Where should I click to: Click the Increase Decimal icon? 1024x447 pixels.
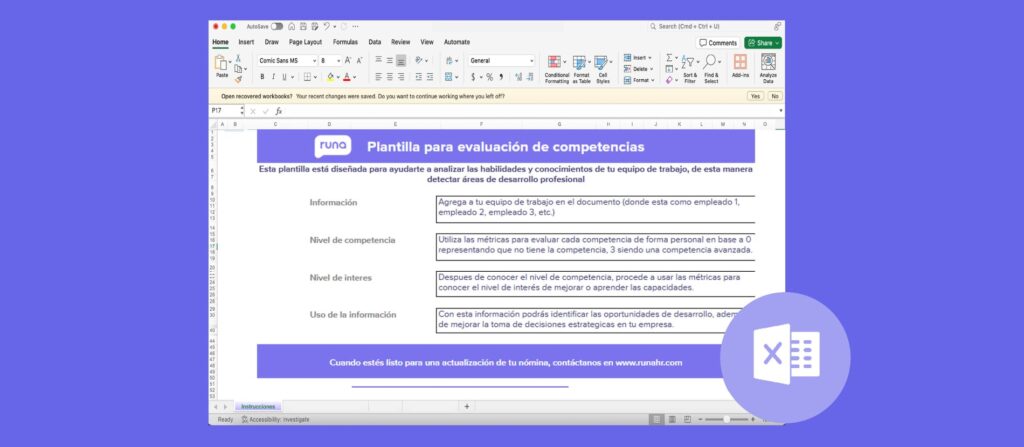tap(519, 77)
